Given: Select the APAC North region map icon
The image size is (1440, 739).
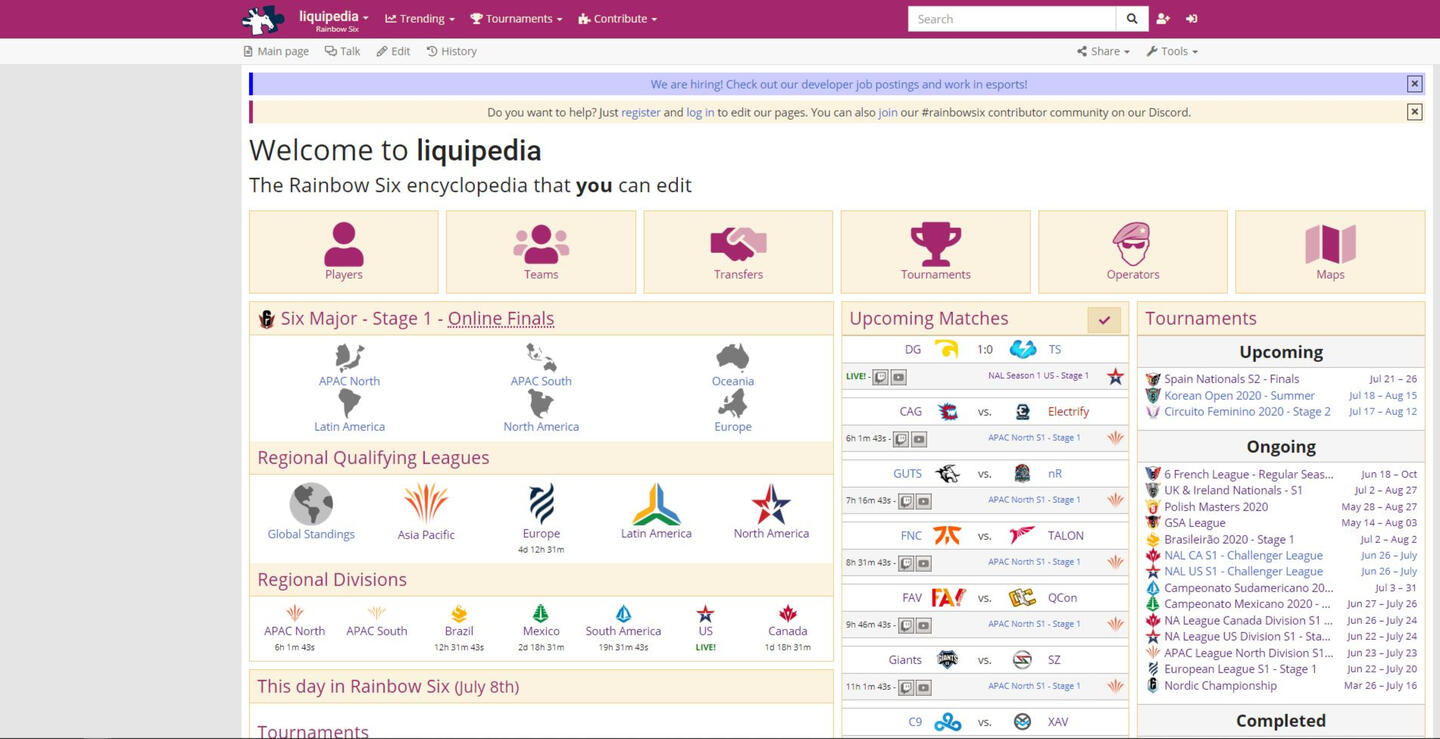Looking at the screenshot, I should coord(349,357).
